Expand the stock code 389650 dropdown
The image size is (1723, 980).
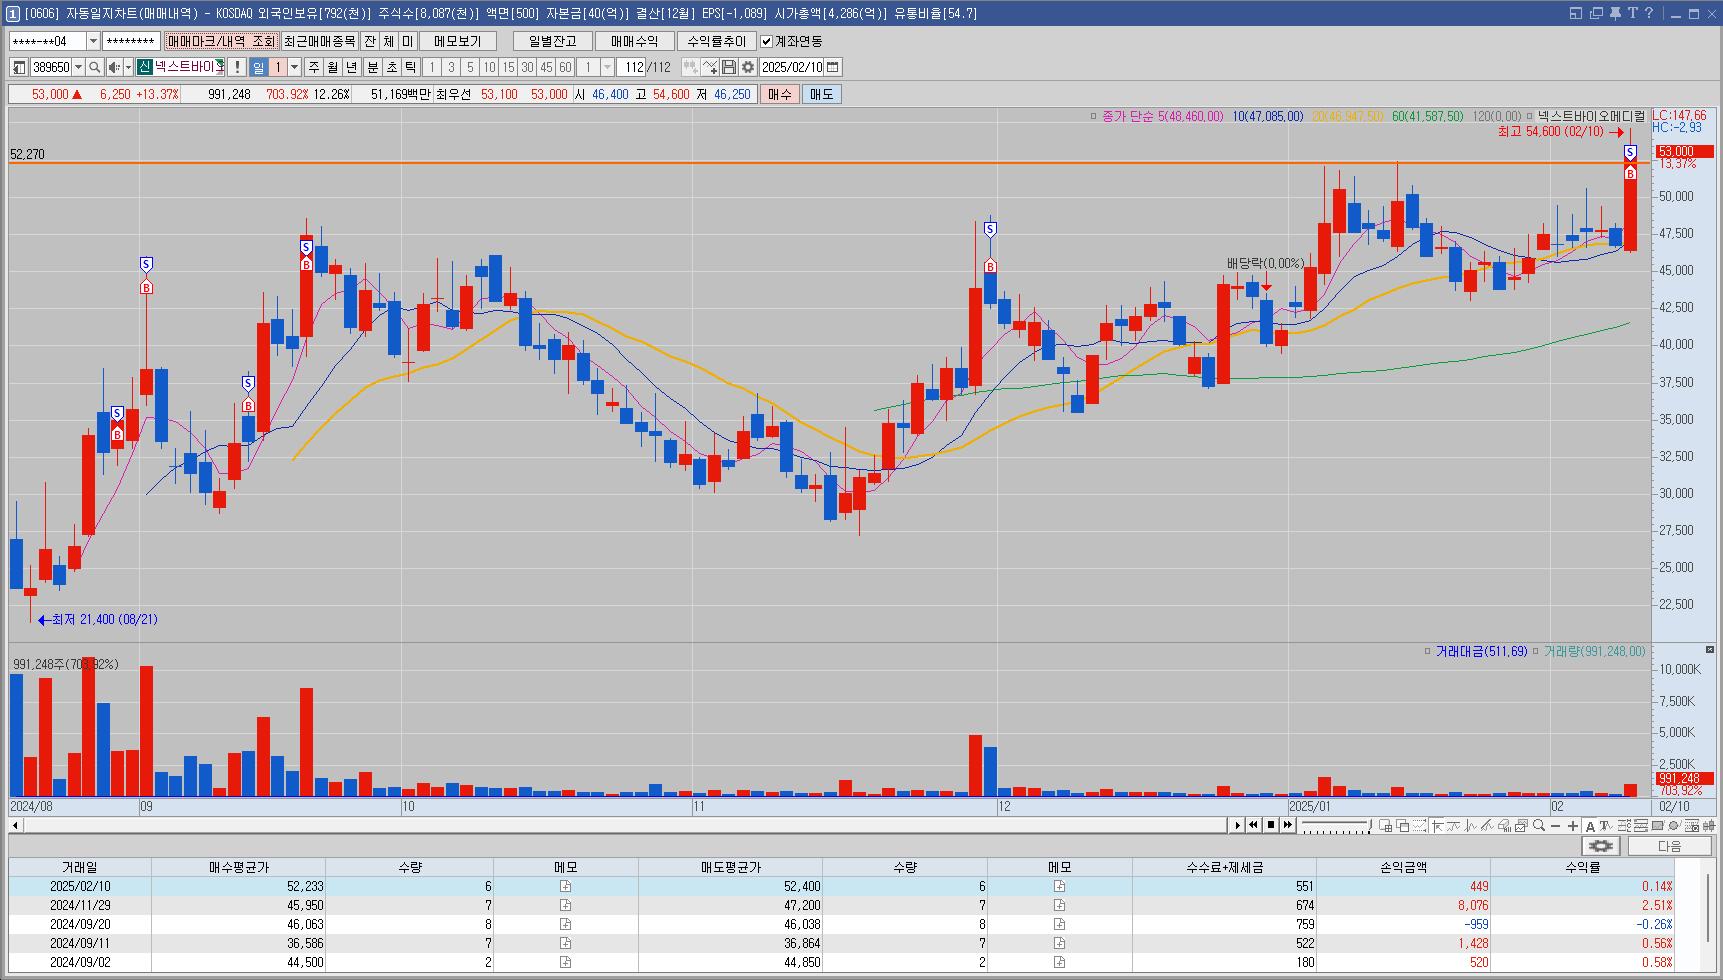pos(78,67)
